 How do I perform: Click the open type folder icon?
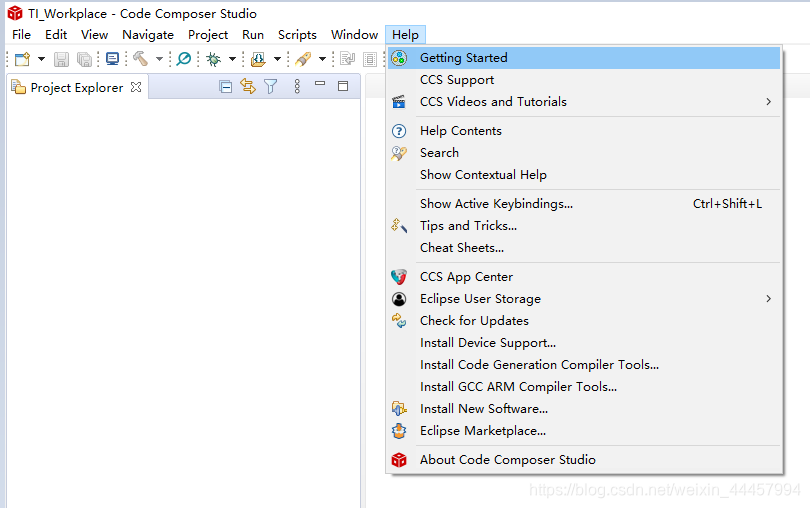pyautogui.click(x=258, y=59)
